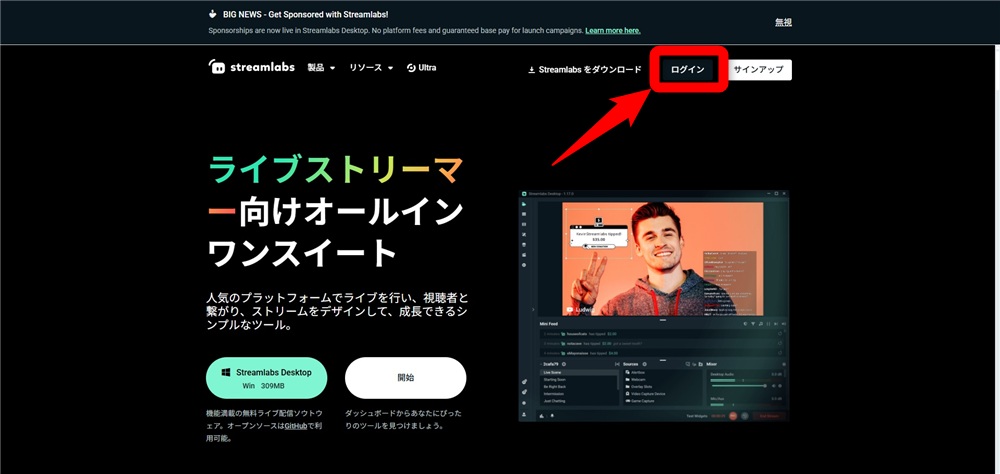This screenshot has height=474, width=1000.
Task: Click the Streamlabs をダウンロード link
Action: point(584,70)
